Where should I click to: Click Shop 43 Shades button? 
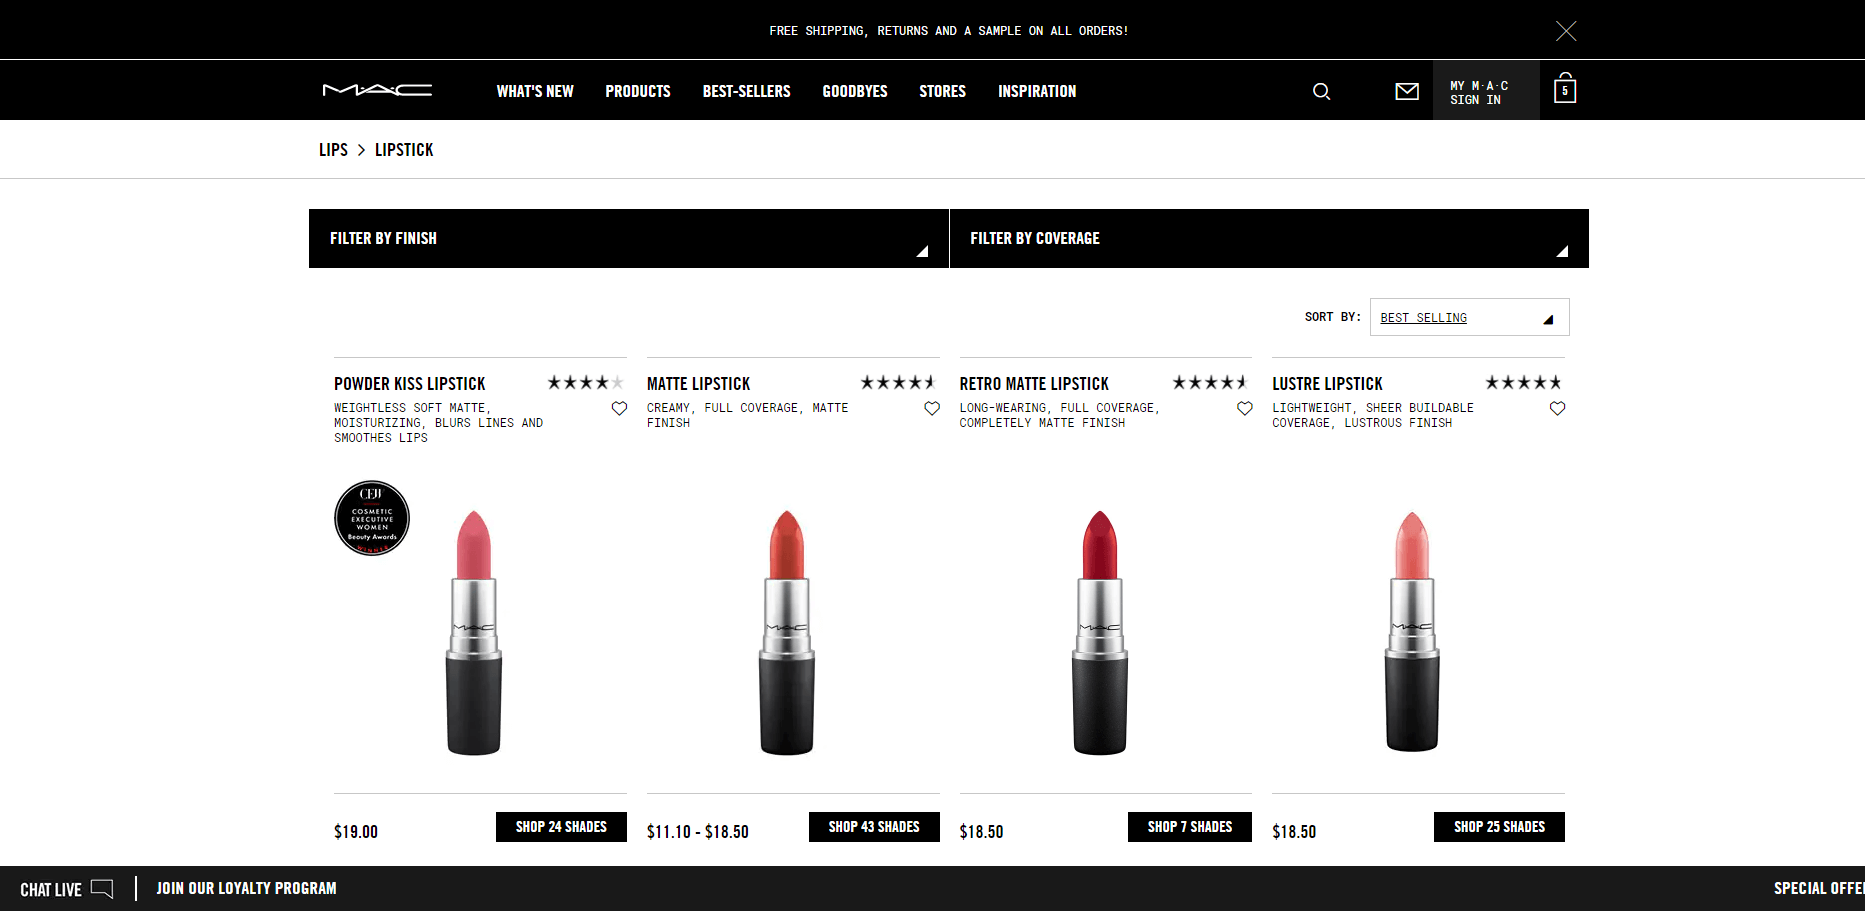(x=874, y=827)
